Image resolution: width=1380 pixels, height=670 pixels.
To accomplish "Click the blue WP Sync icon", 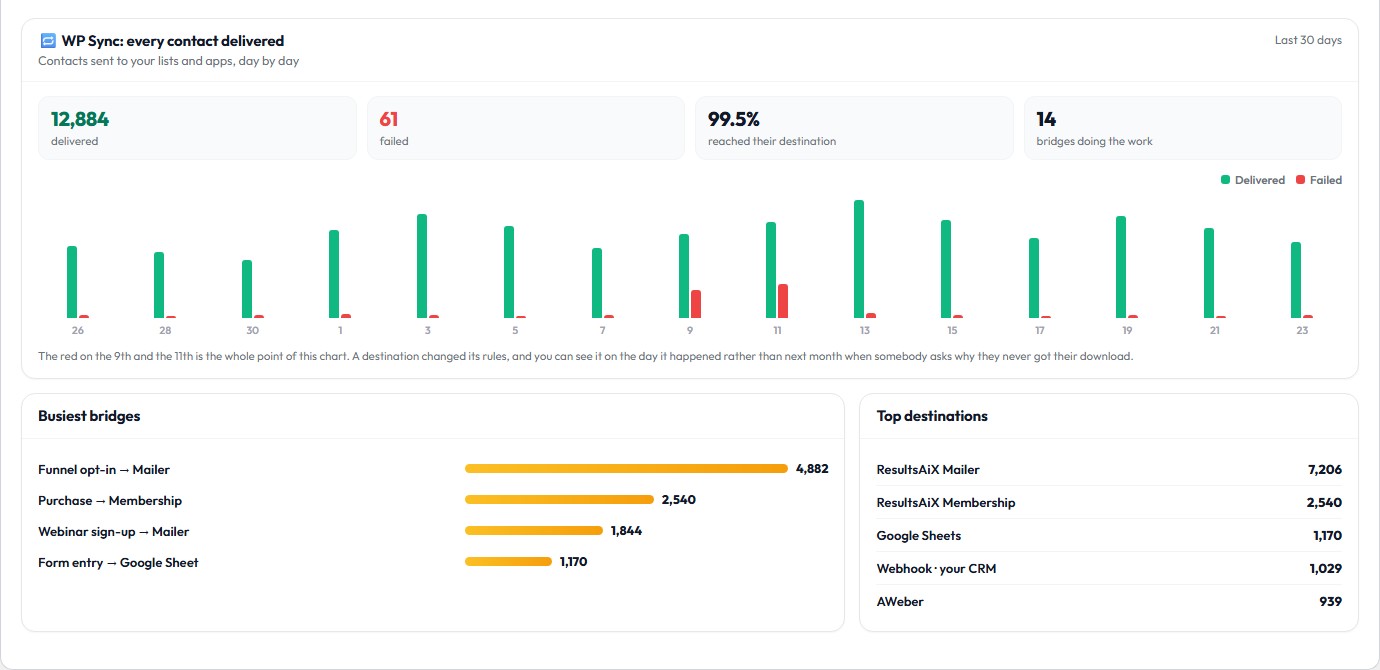I will point(48,41).
